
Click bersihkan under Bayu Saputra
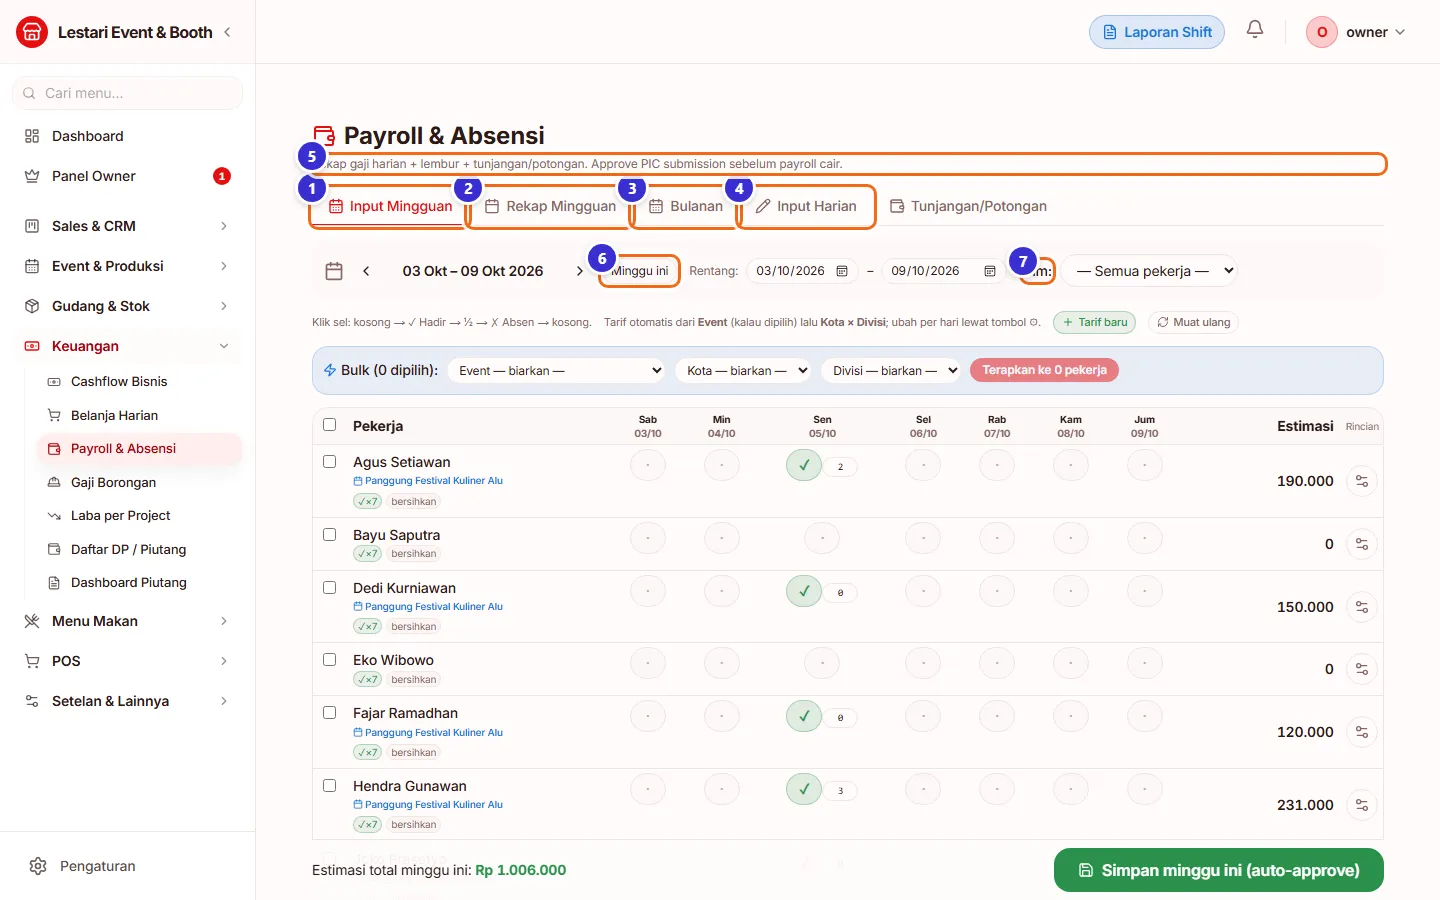pos(414,554)
